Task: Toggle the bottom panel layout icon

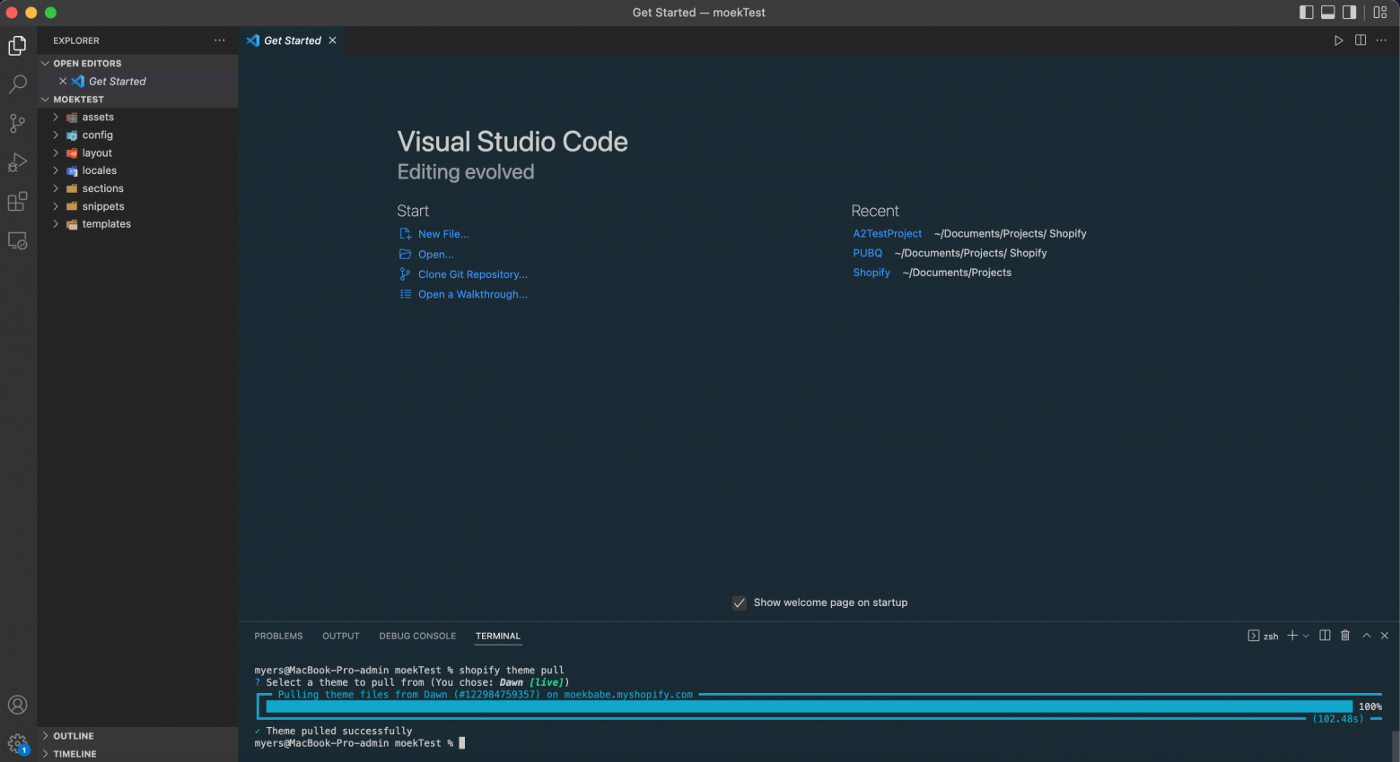Action: point(1328,13)
